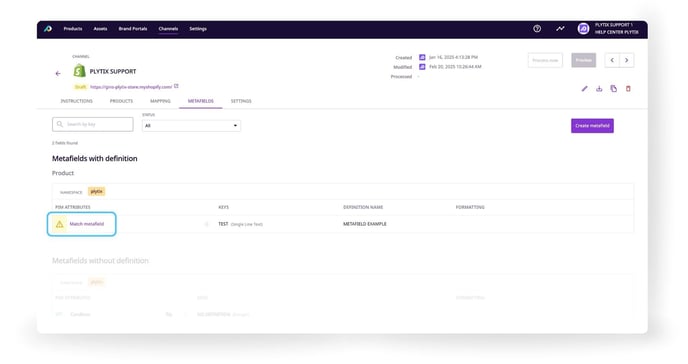688x364 pixels.
Task: Click the Keys column header
Action: click(x=223, y=207)
